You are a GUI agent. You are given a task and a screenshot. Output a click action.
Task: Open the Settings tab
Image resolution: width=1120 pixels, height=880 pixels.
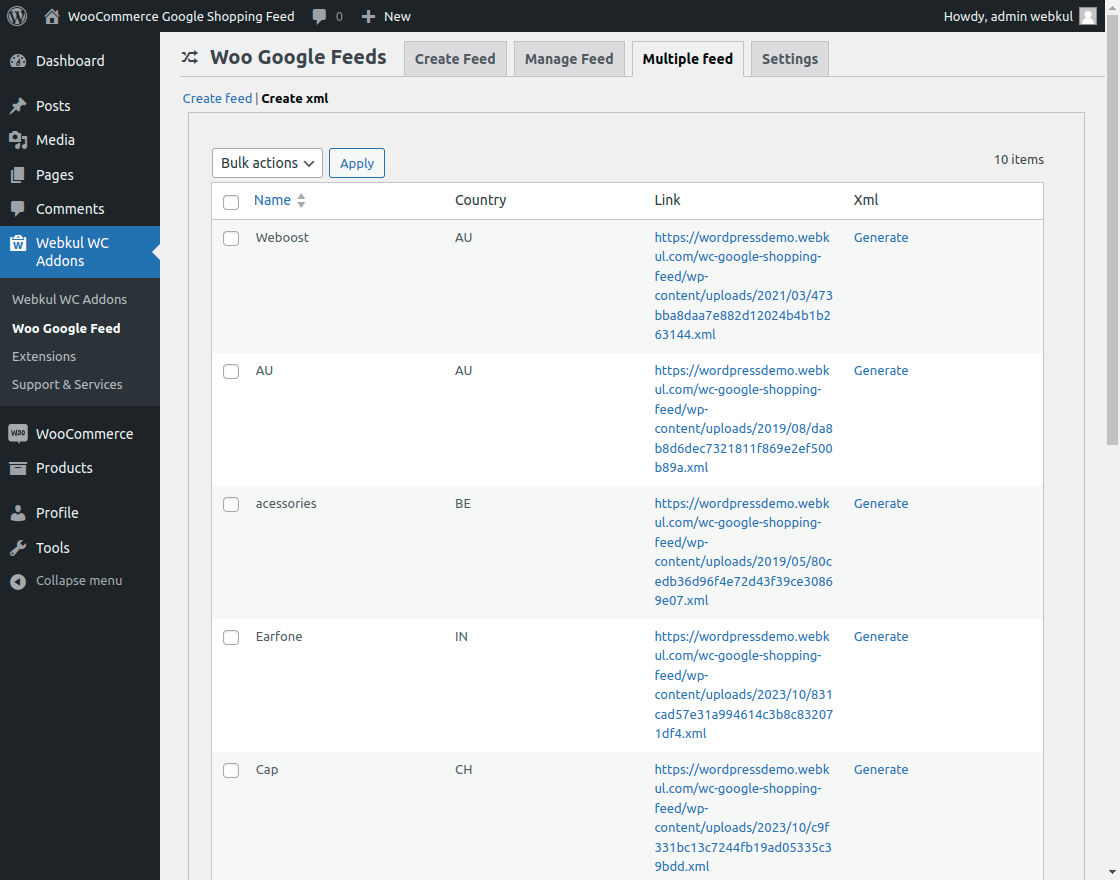789,58
